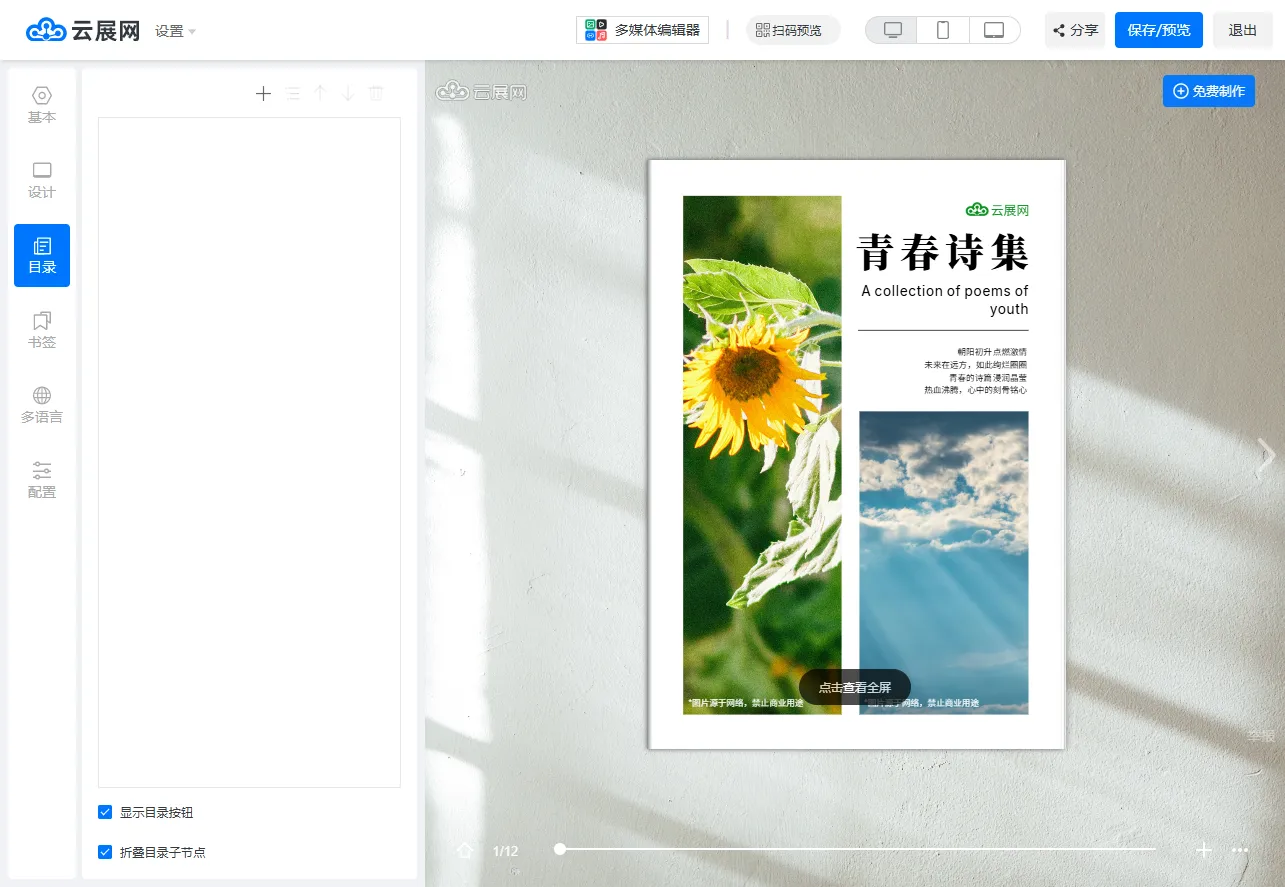Select mobile phone preview mode icon
Image resolution: width=1285 pixels, height=887 pixels.
[943, 30]
